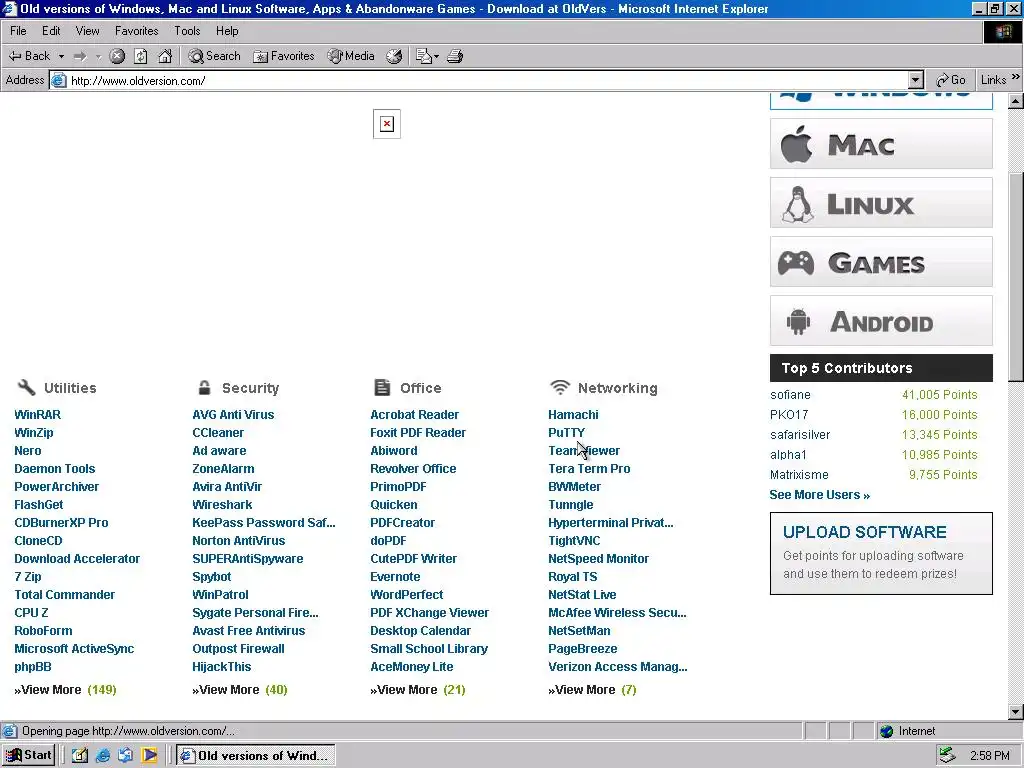Select the Games controller platform button

tap(881, 262)
